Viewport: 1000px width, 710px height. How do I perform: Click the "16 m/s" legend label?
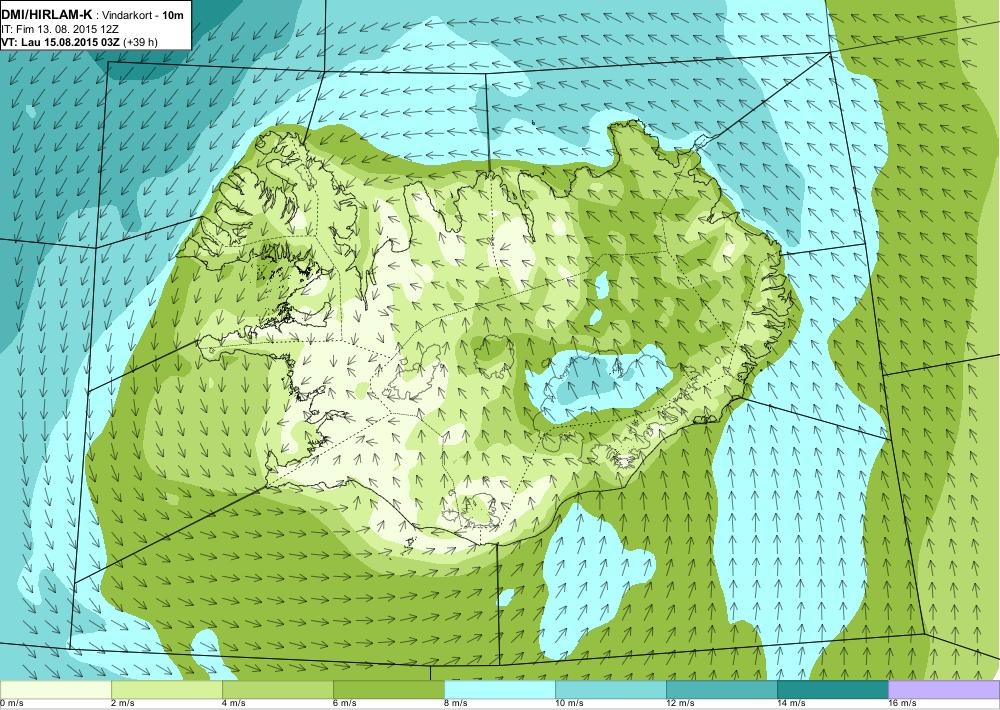[902, 704]
